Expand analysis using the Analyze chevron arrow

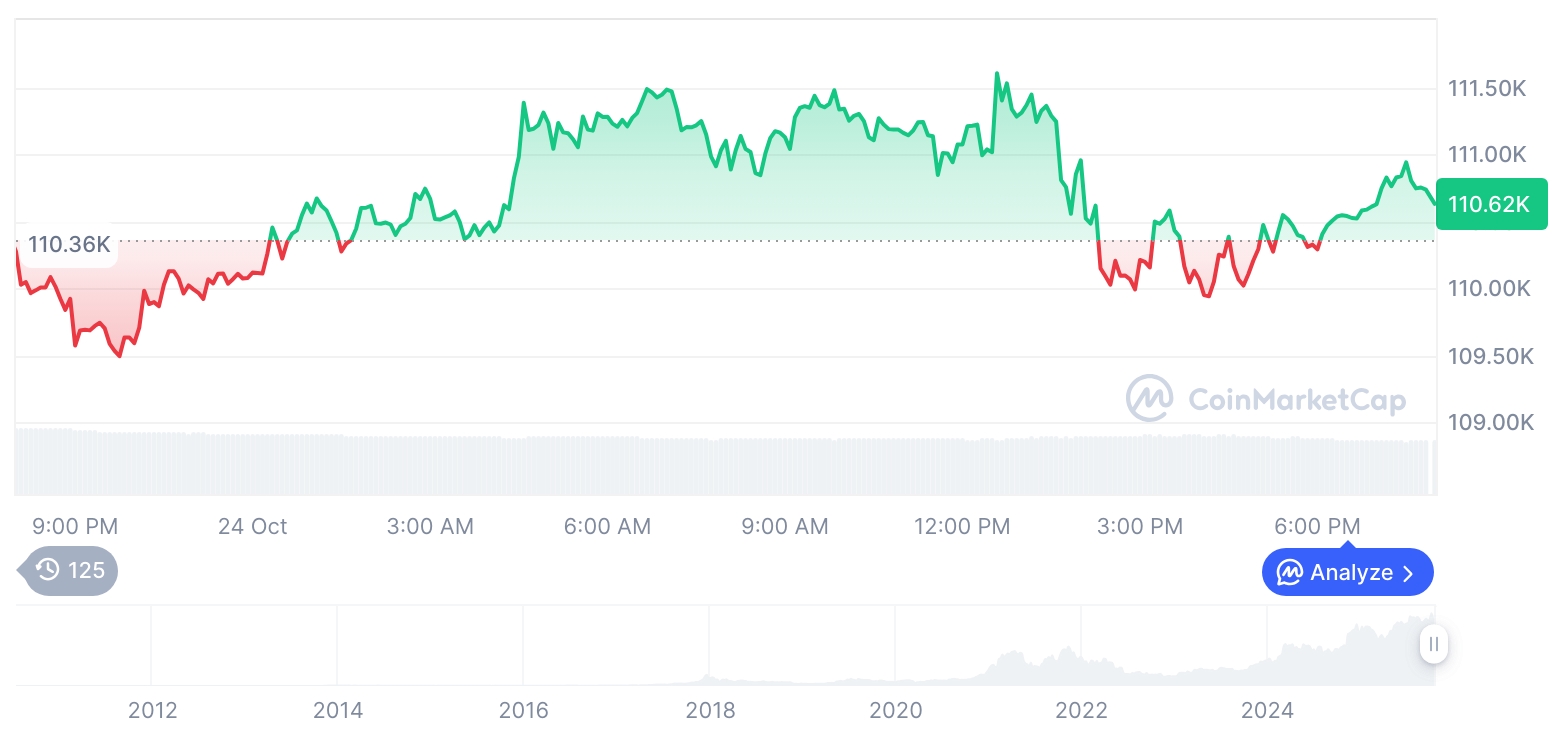(x=1408, y=573)
